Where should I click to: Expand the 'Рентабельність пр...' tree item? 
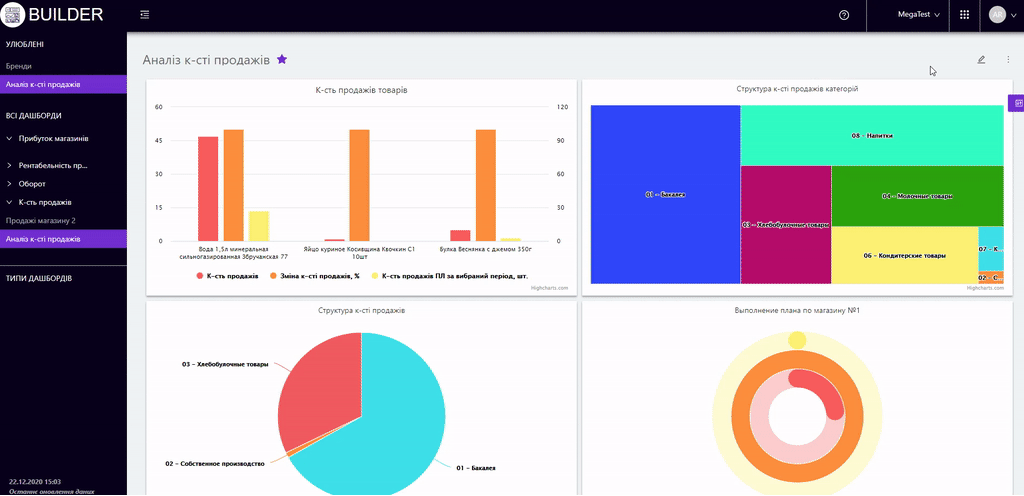click(10, 165)
